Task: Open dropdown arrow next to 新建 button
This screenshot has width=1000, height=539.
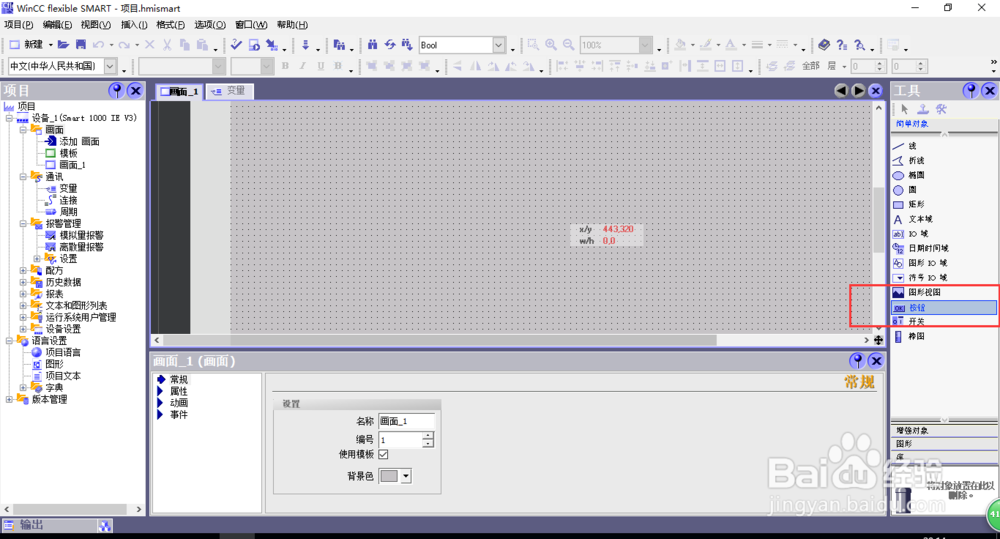Action: coord(50,45)
